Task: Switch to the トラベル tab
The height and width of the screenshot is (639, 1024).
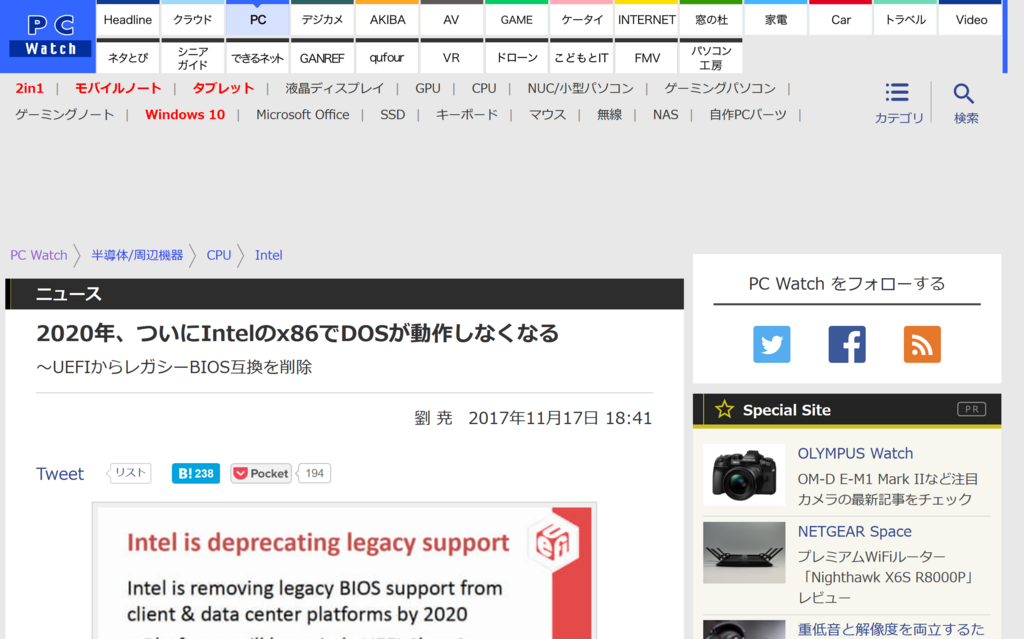Action: (905, 20)
